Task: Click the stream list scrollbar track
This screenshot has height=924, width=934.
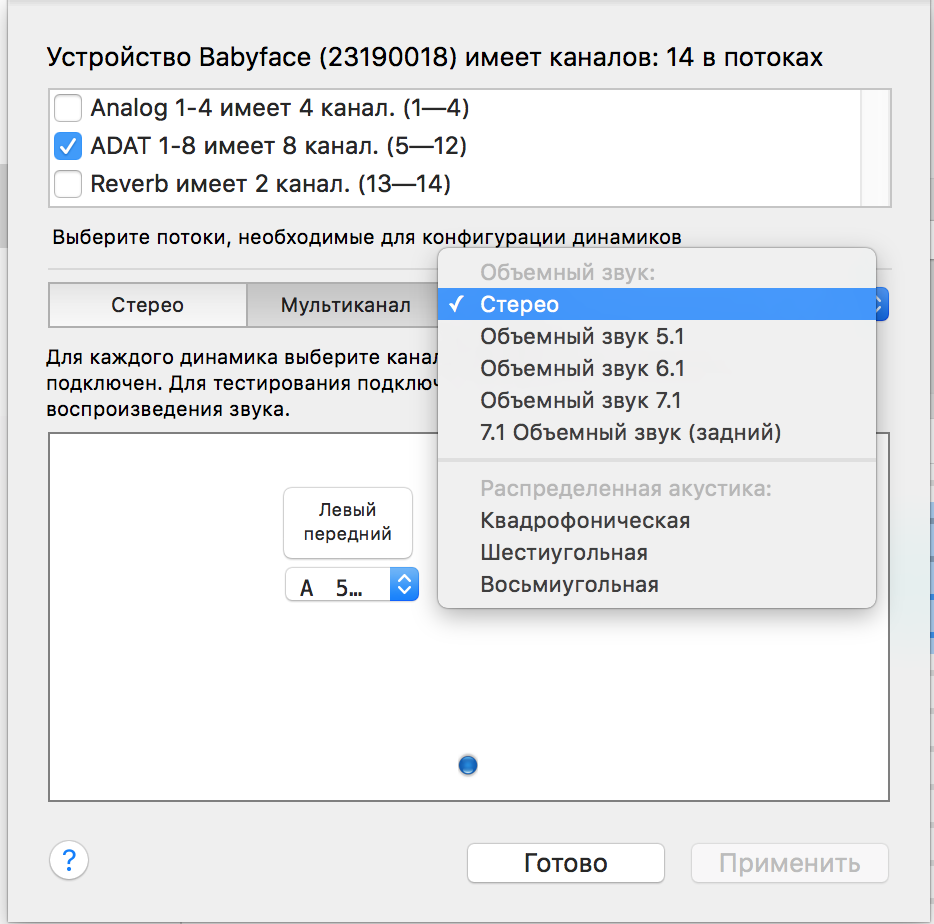Action: coord(876,148)
